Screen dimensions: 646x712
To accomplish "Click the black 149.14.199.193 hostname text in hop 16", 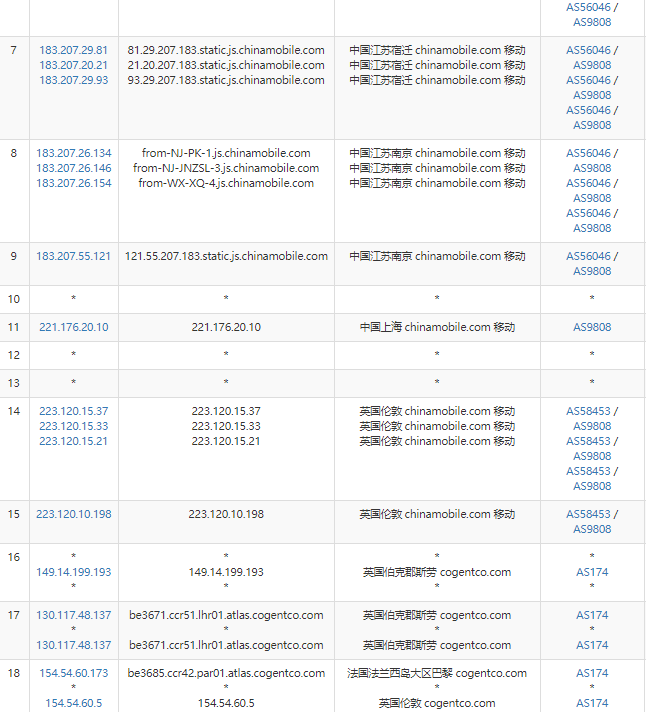I will pos(226,572).
